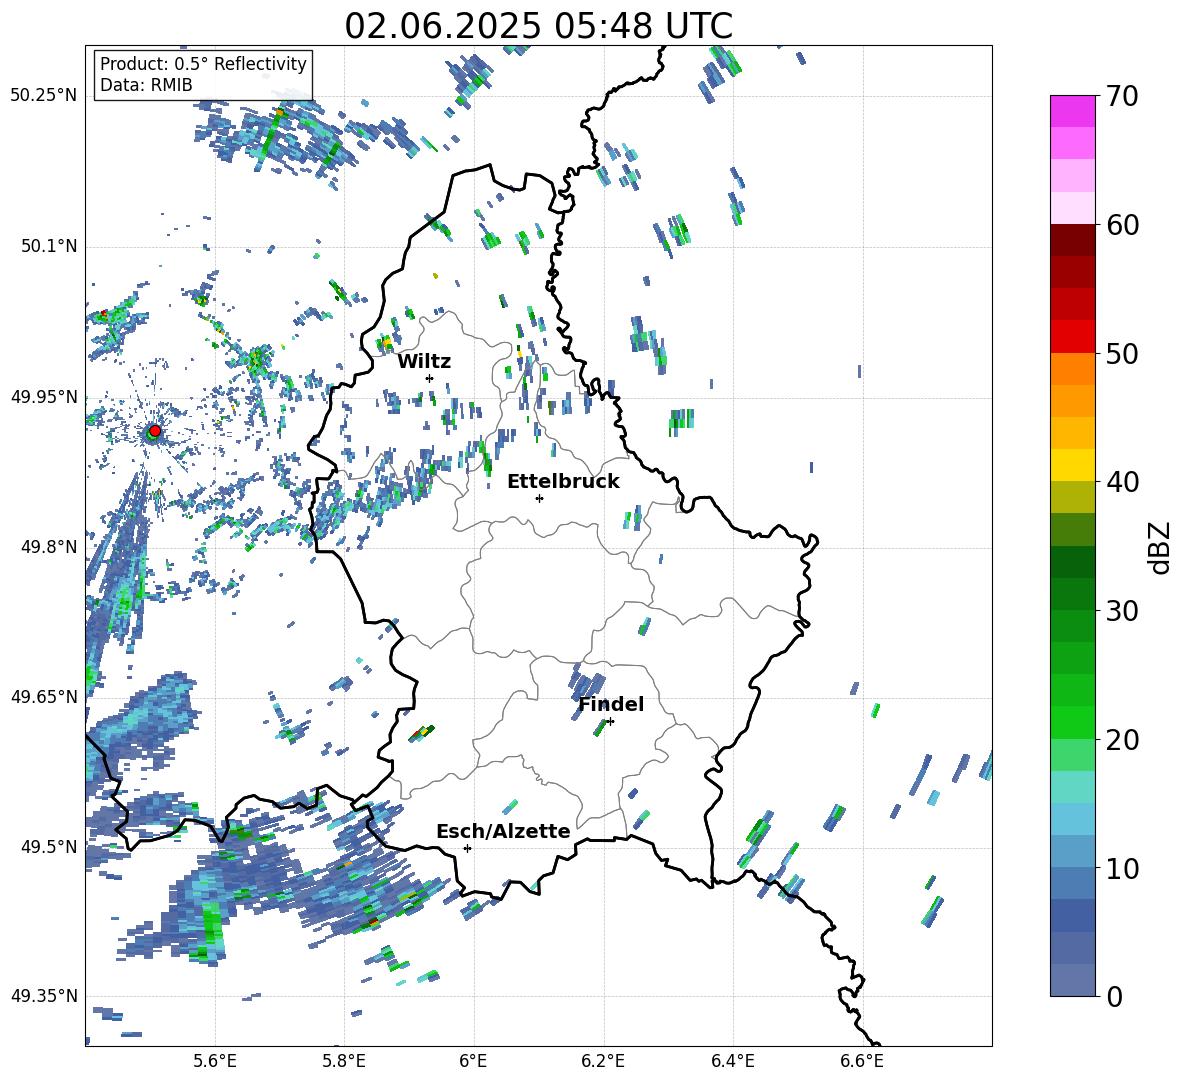Viewport: 1184px width, 1081px height.
Task: Pick the yellow swatch just above 40
Action: coord(1072,465)
